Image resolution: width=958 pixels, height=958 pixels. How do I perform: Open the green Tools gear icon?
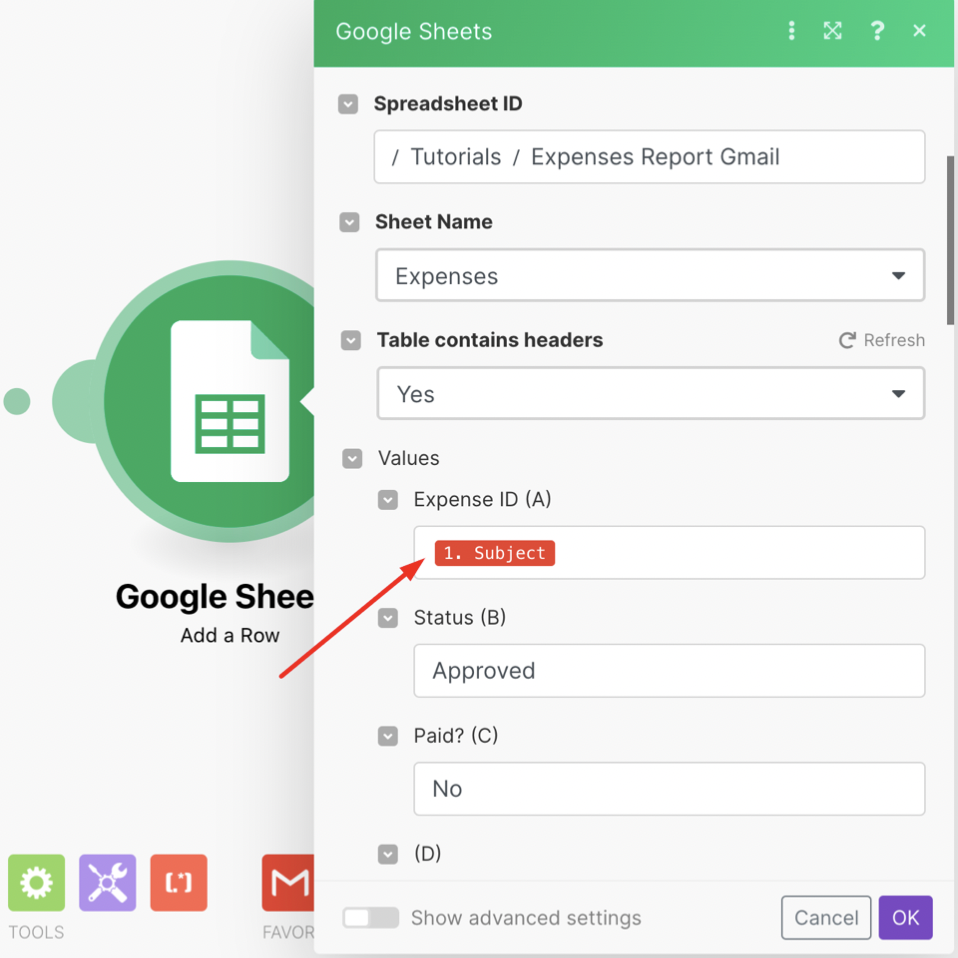click(37, 882)
